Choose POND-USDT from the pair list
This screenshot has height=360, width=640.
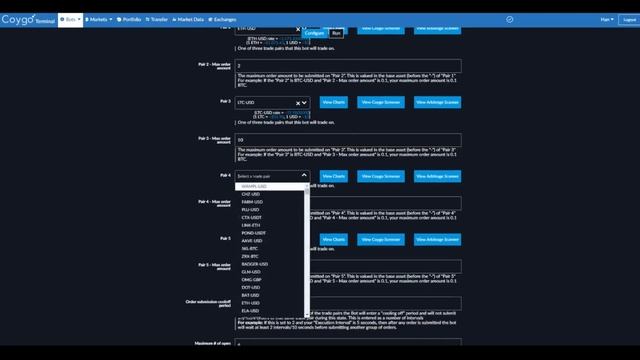pyautogui.click(x=270, y=233)
